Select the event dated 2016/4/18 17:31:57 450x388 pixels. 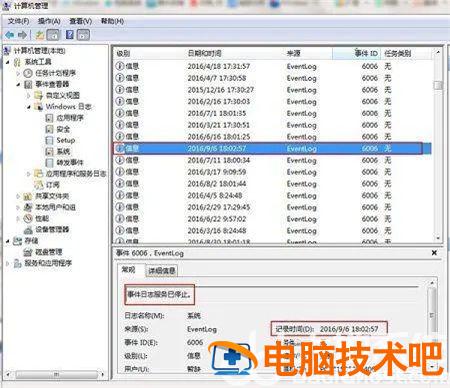pos(273,66)
